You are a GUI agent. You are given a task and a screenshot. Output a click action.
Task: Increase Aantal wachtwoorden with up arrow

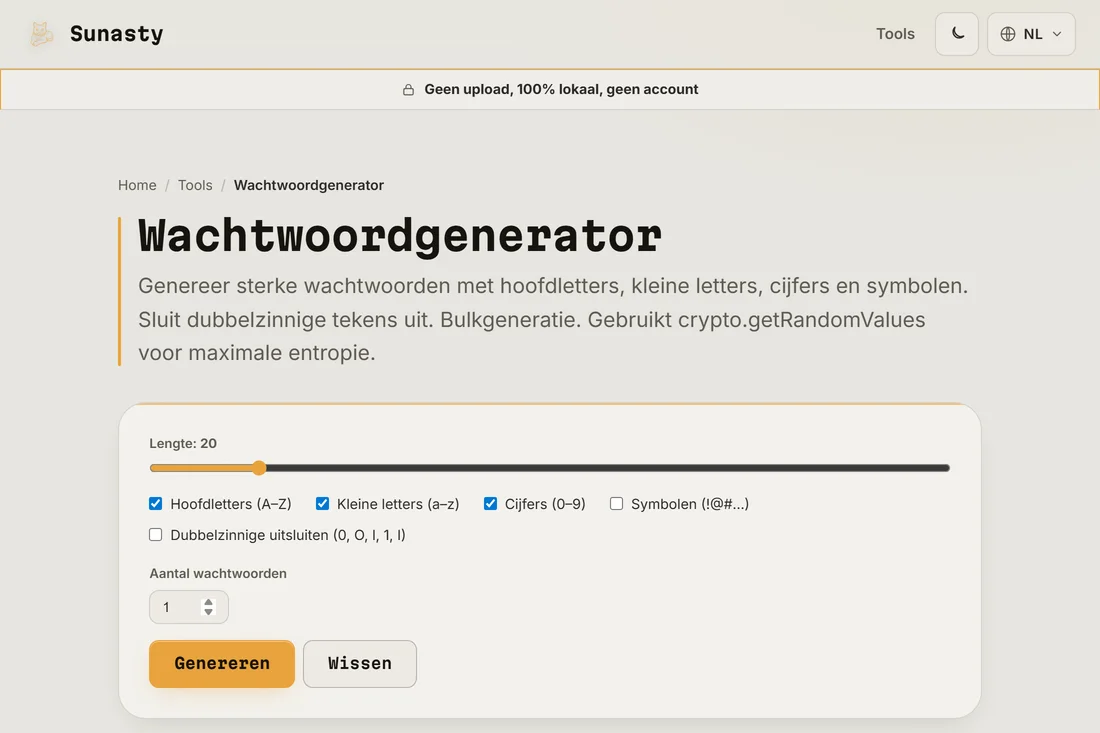click(x=208, y=603)
